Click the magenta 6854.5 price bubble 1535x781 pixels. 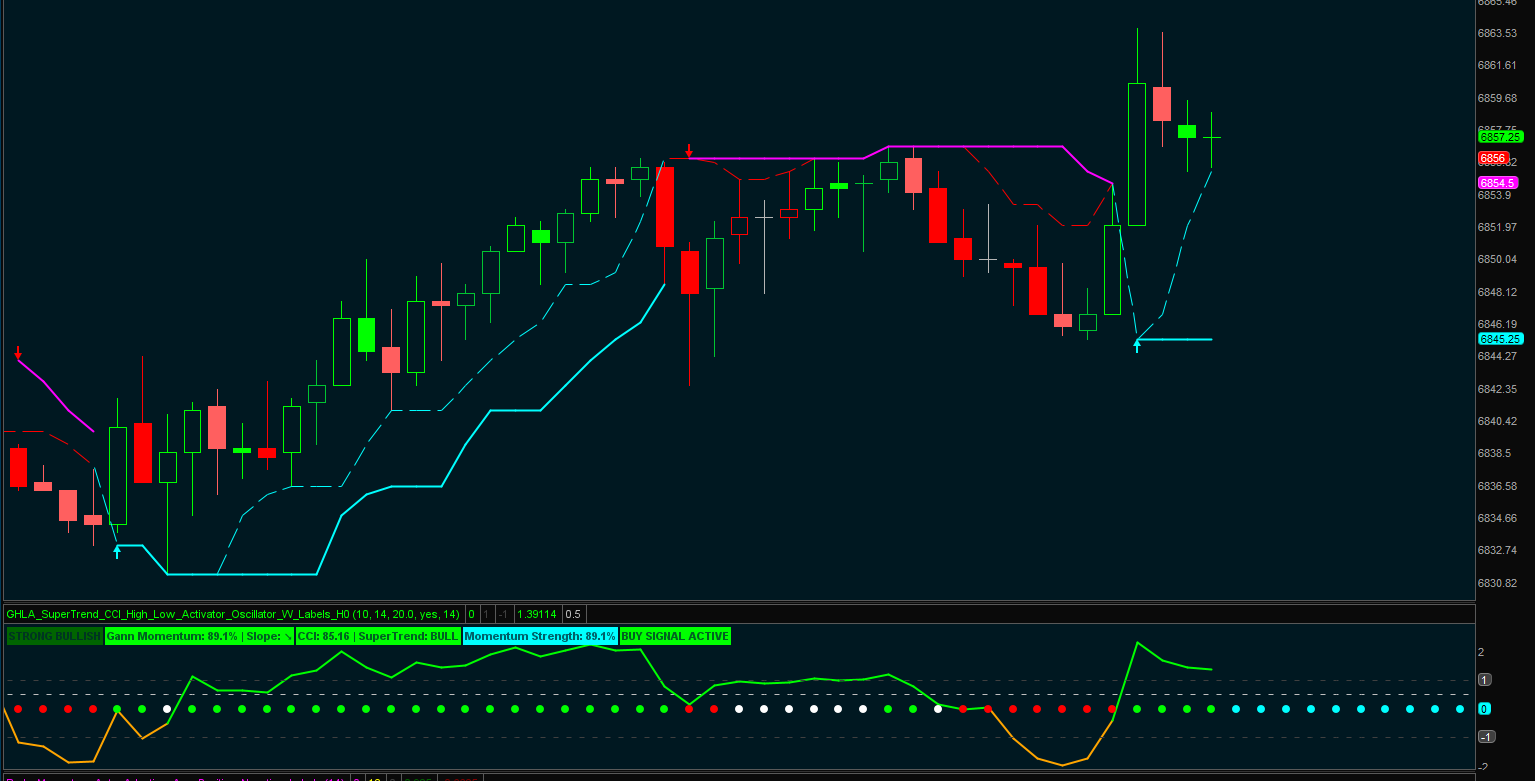coord(1497,183)
